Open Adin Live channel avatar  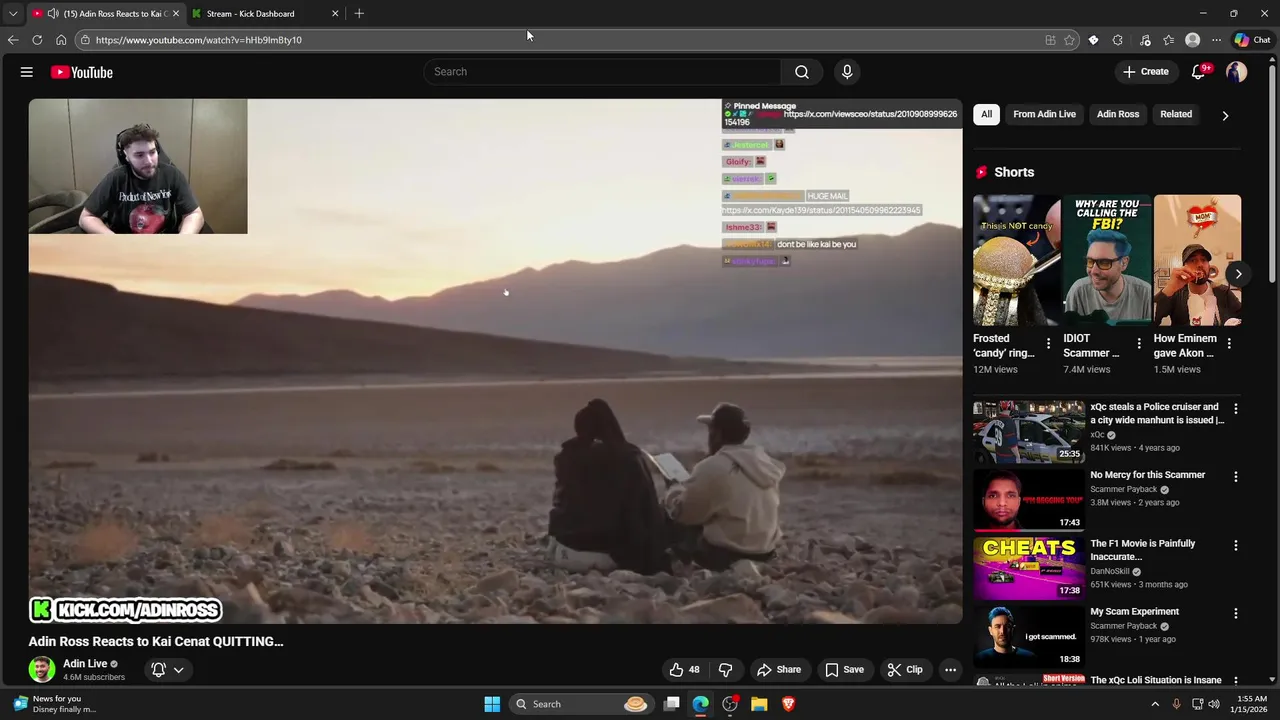(x=42, y=670)
